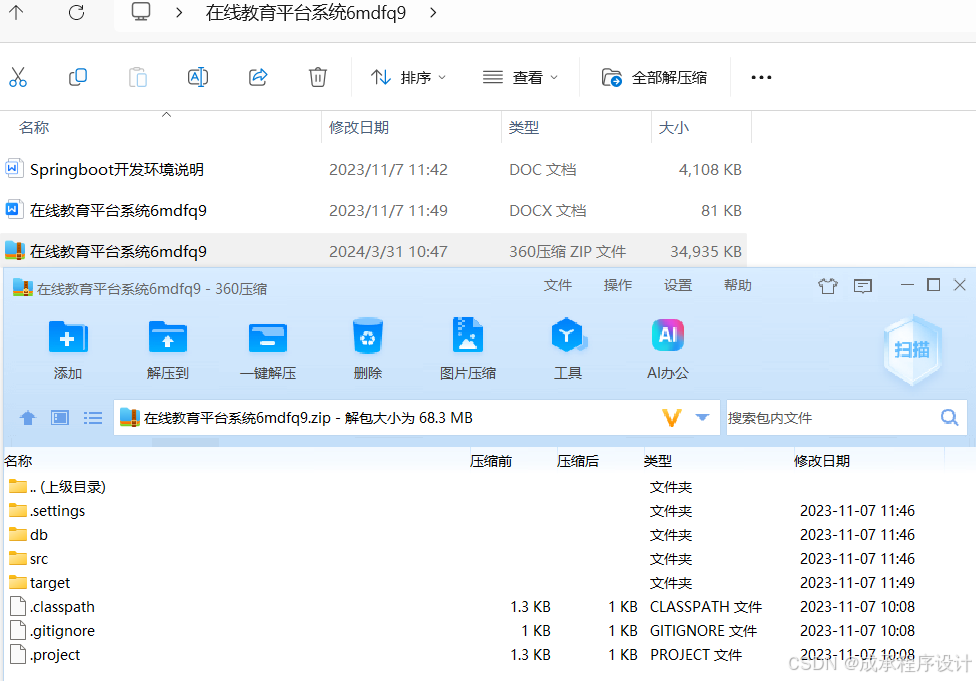Open the 设置 menu
This screenshot has height=681, width=976.
[x=677, y=284]
